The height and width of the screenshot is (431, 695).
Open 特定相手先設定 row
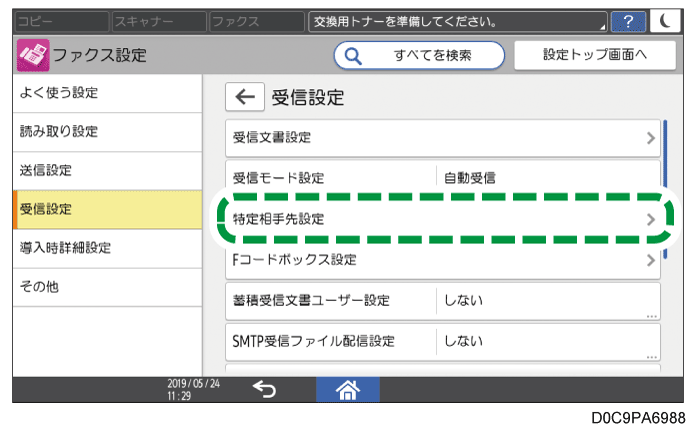click(x=443, y=219)
